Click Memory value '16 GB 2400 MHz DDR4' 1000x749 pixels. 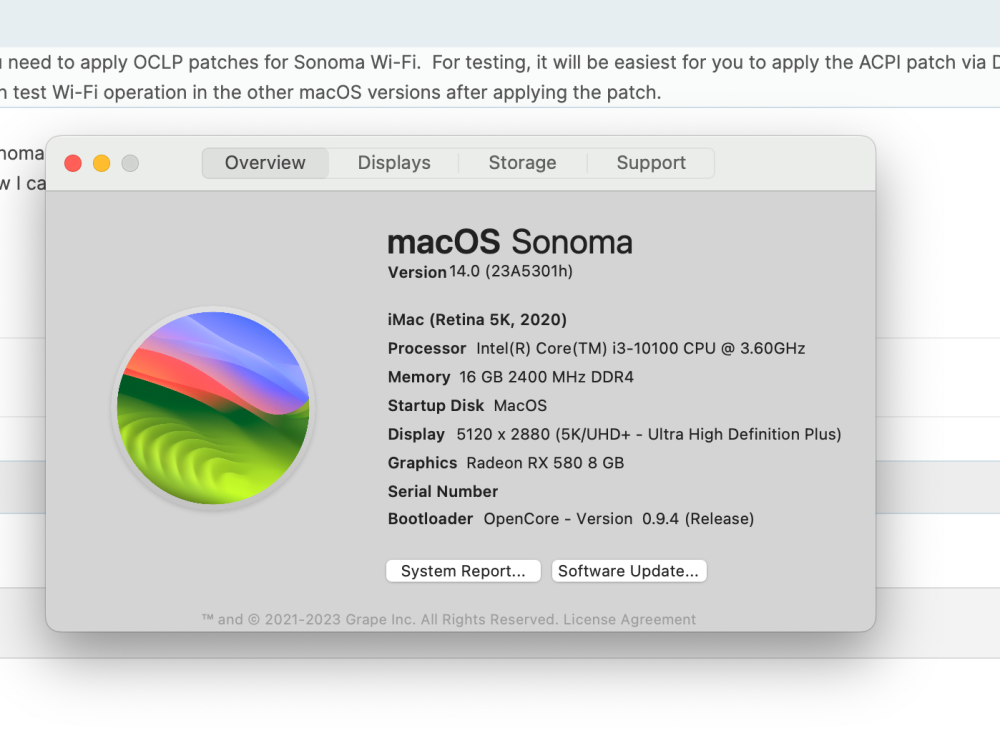[x=547, y=377]
